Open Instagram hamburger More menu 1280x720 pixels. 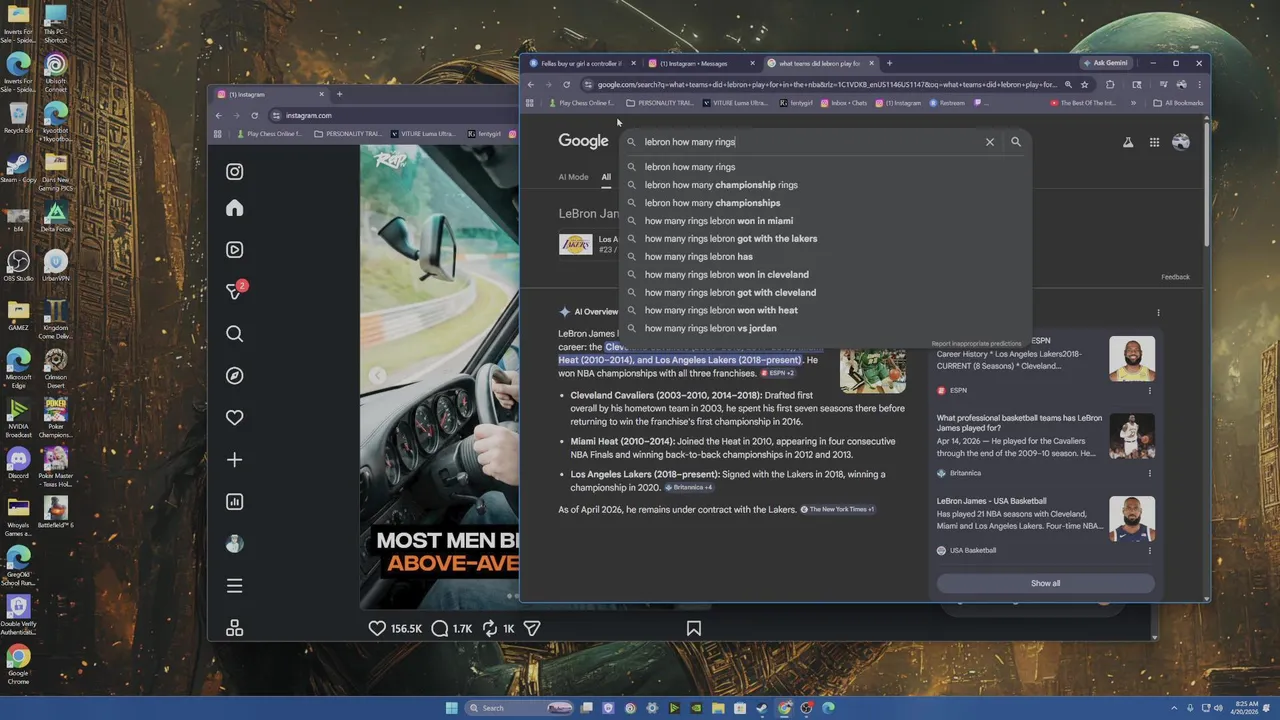[x=234, y=586]
